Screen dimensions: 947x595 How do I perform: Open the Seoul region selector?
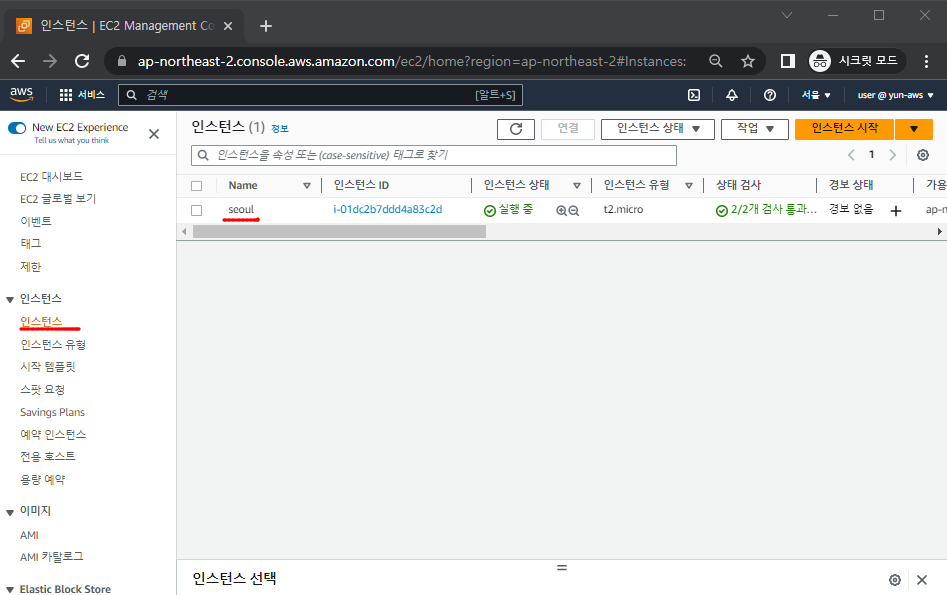tap(816, 95)
